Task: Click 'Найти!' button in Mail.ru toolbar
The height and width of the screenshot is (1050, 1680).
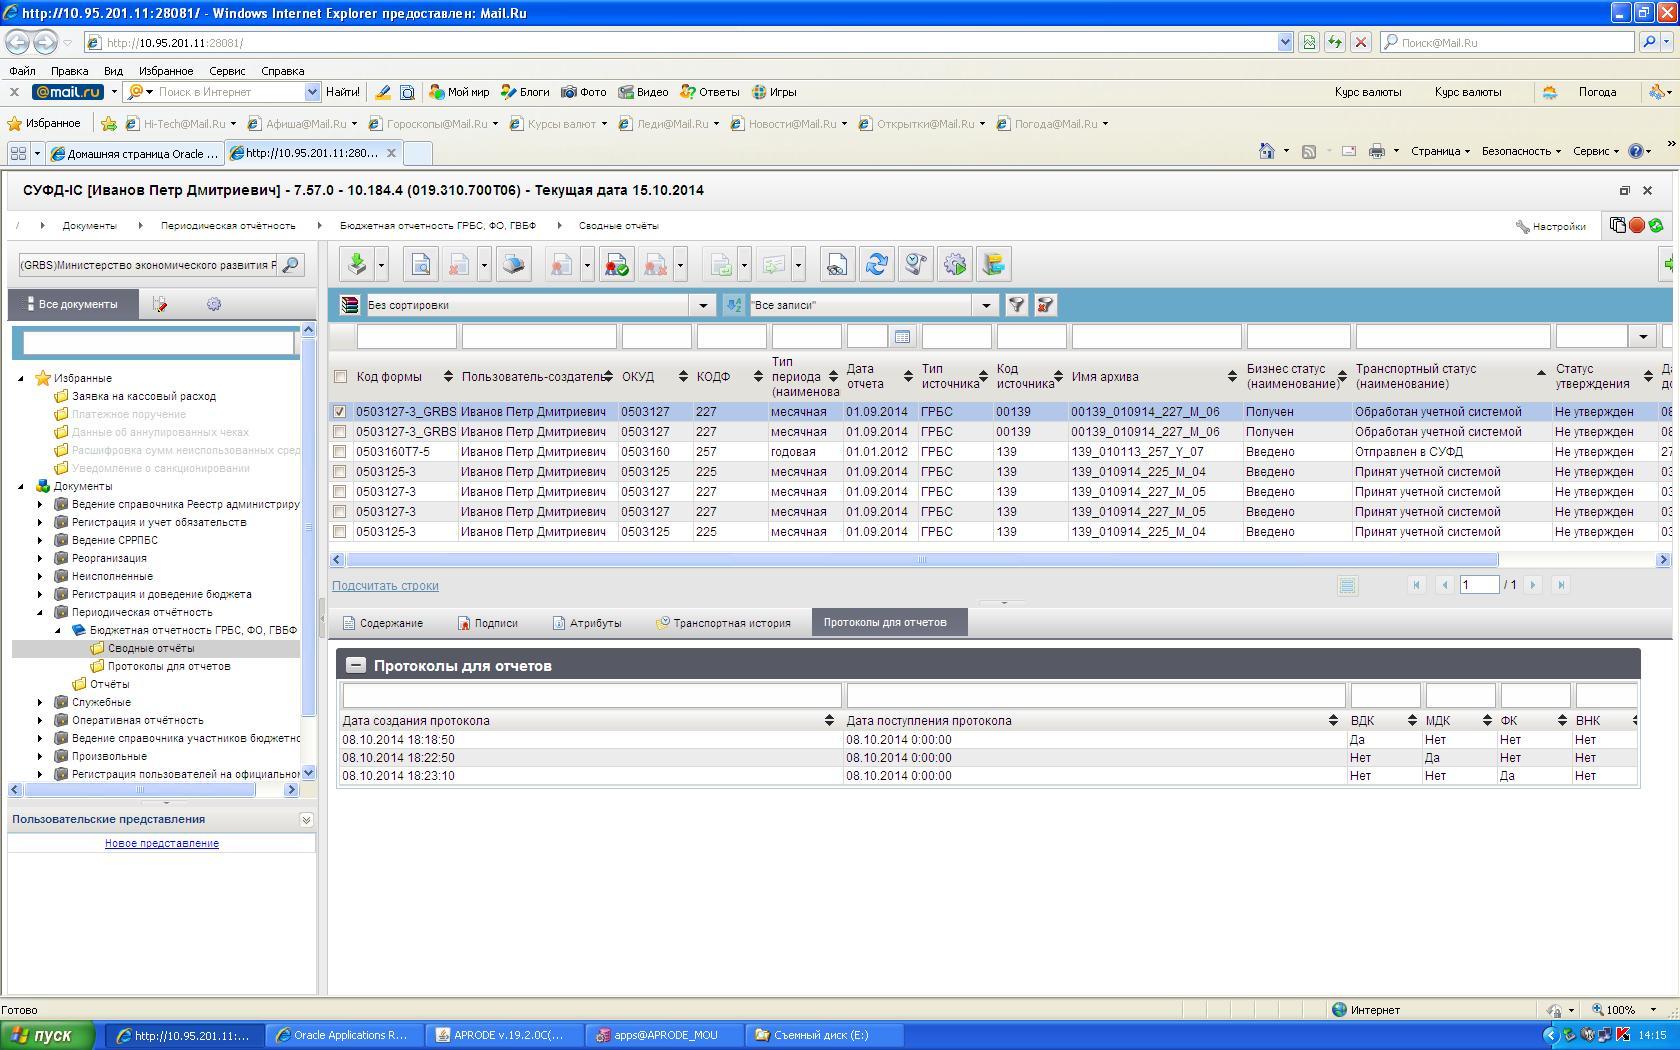Action: [x=342, y=92]
